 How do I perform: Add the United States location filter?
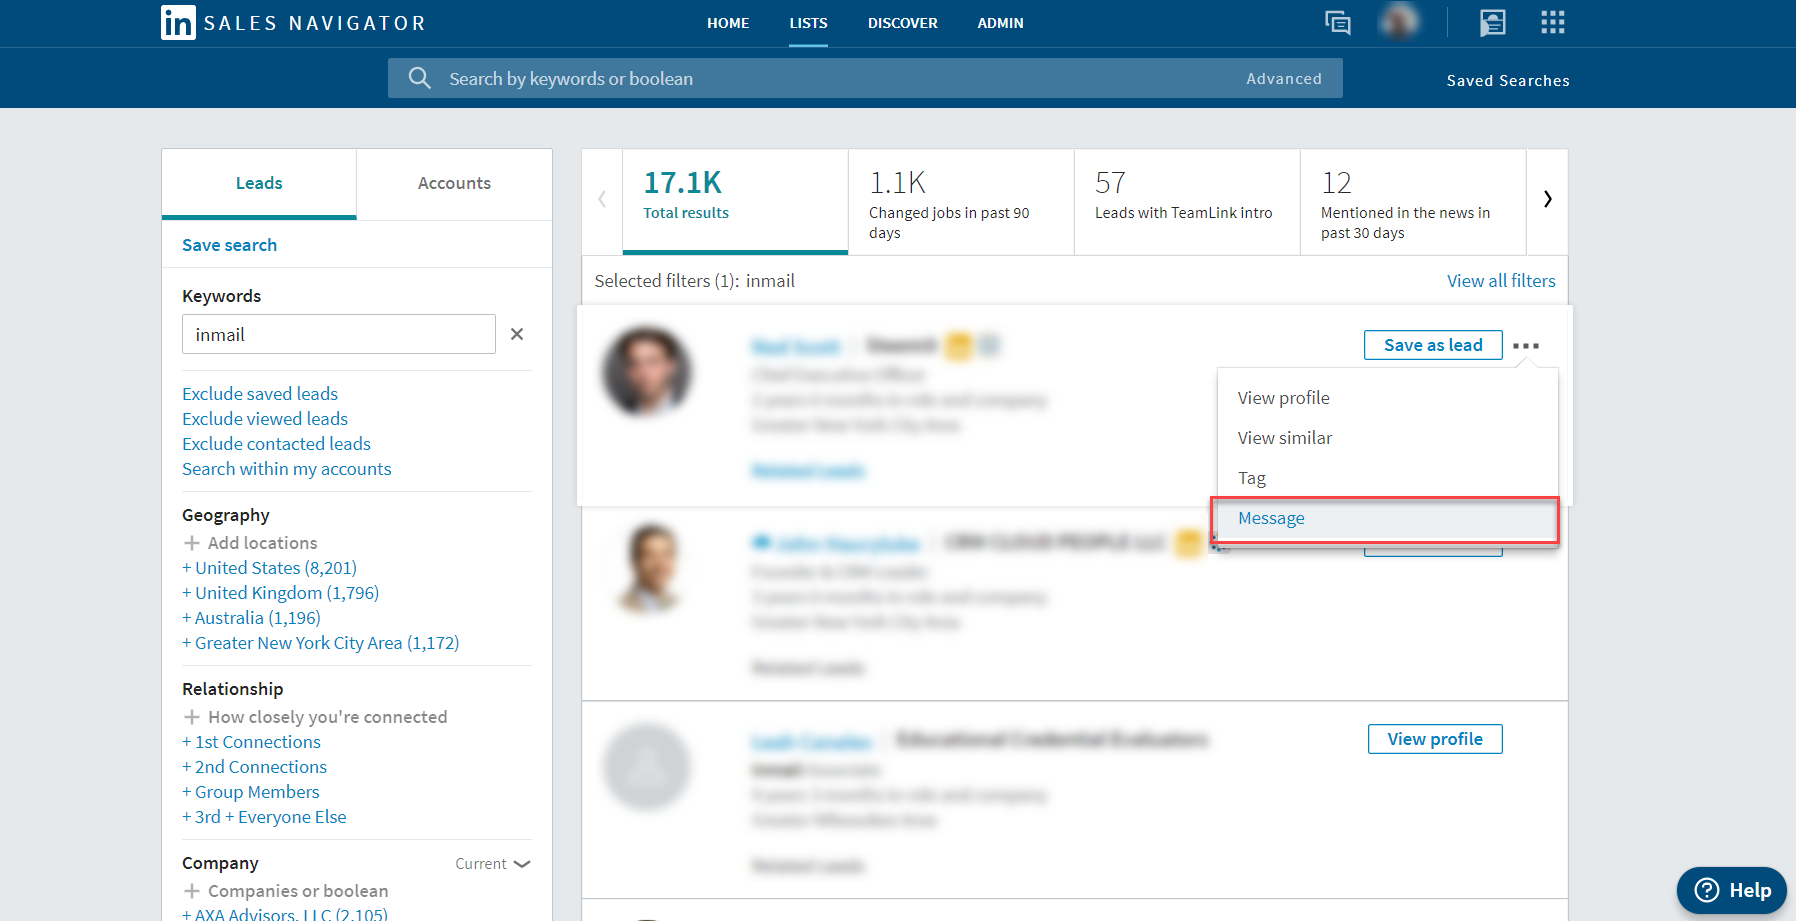[269, 568]
